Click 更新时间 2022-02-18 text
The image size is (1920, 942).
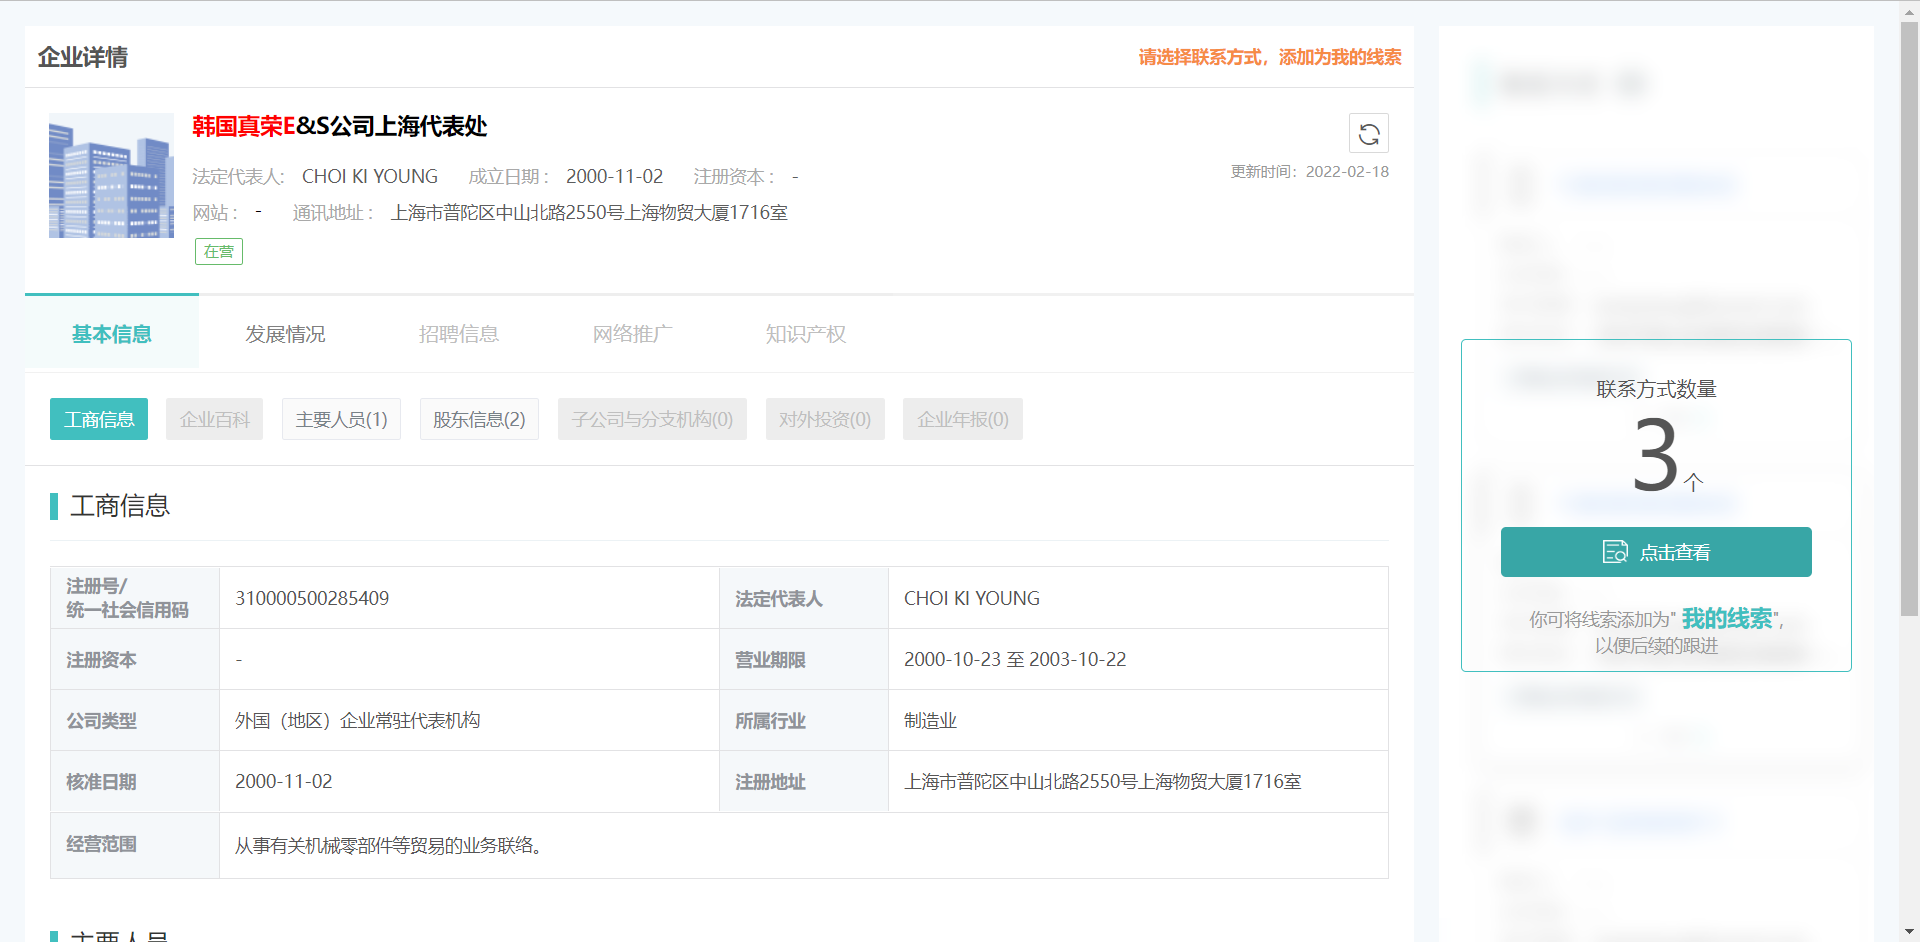pos(1310,171)
